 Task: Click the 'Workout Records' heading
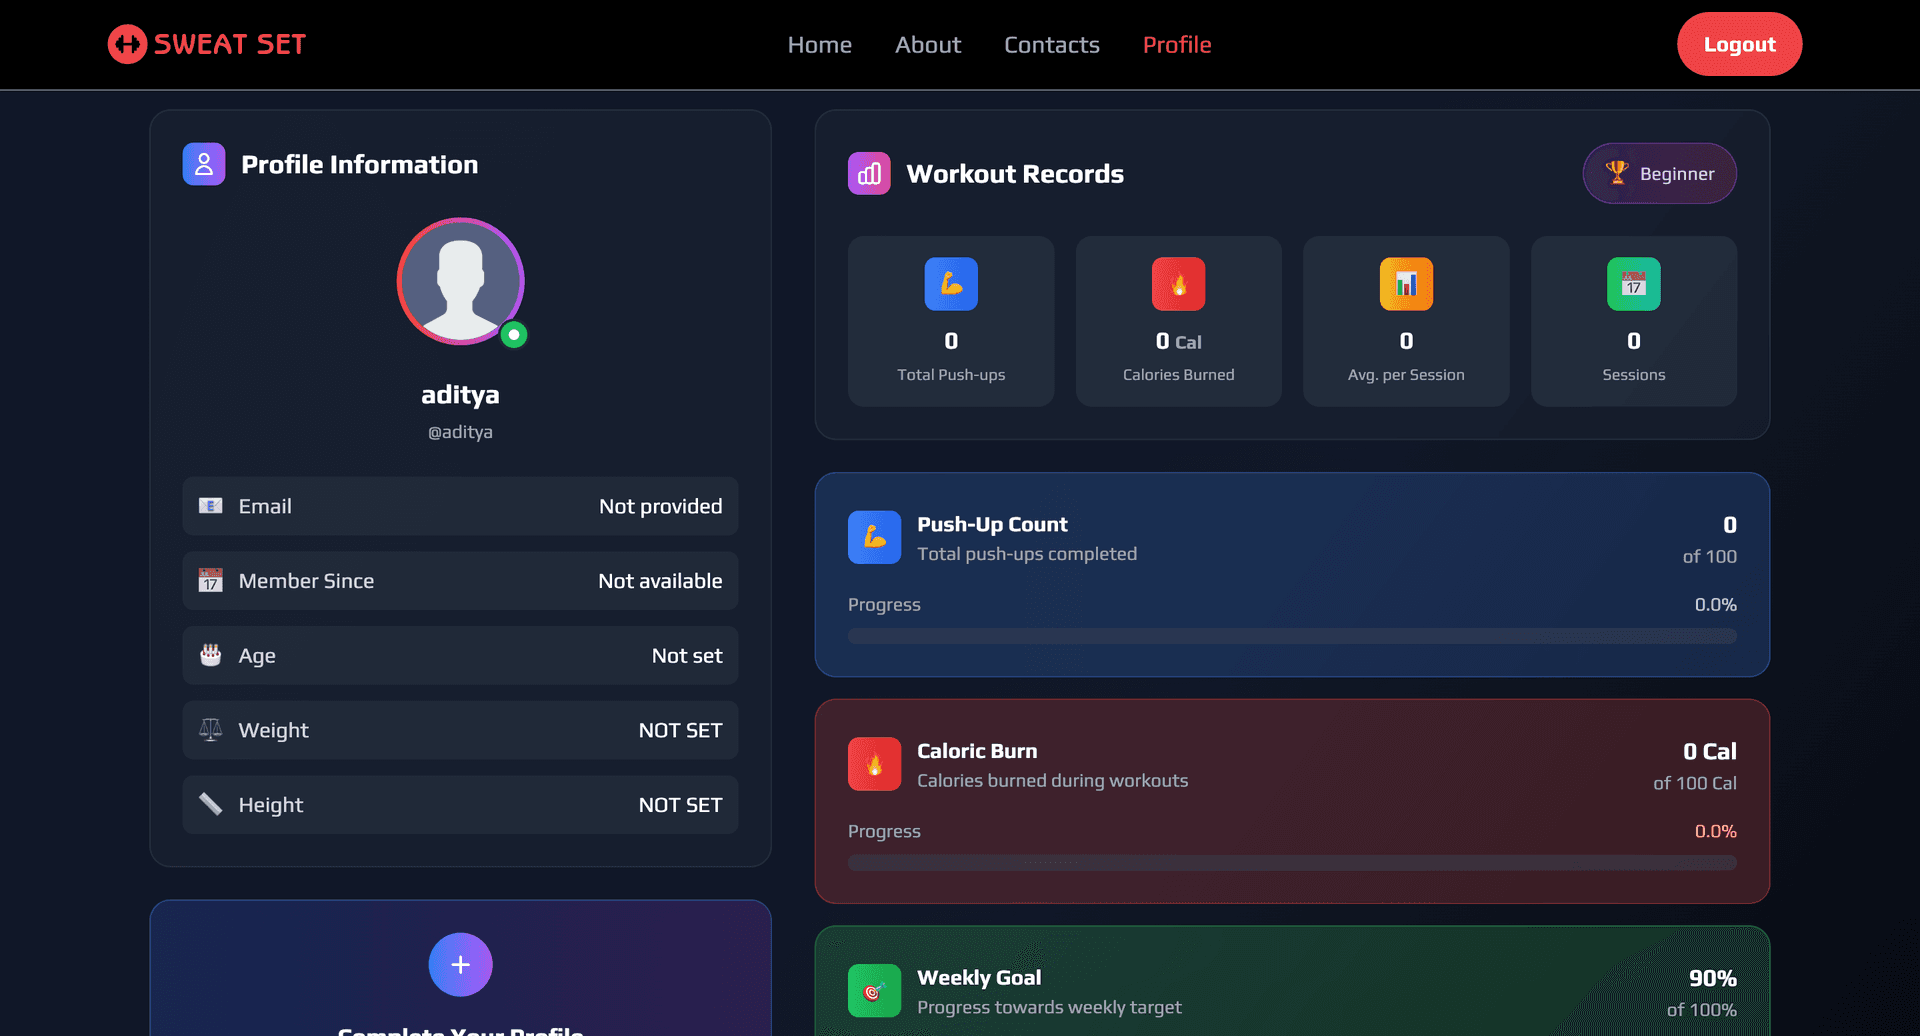click(x=1015, y=174)
